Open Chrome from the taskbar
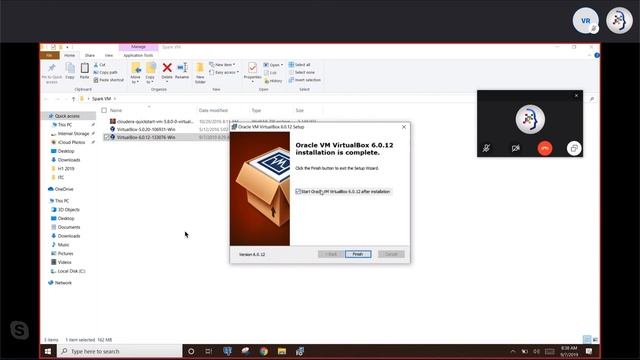The height and width of the screenshot is (360, 640). (264, 351)
